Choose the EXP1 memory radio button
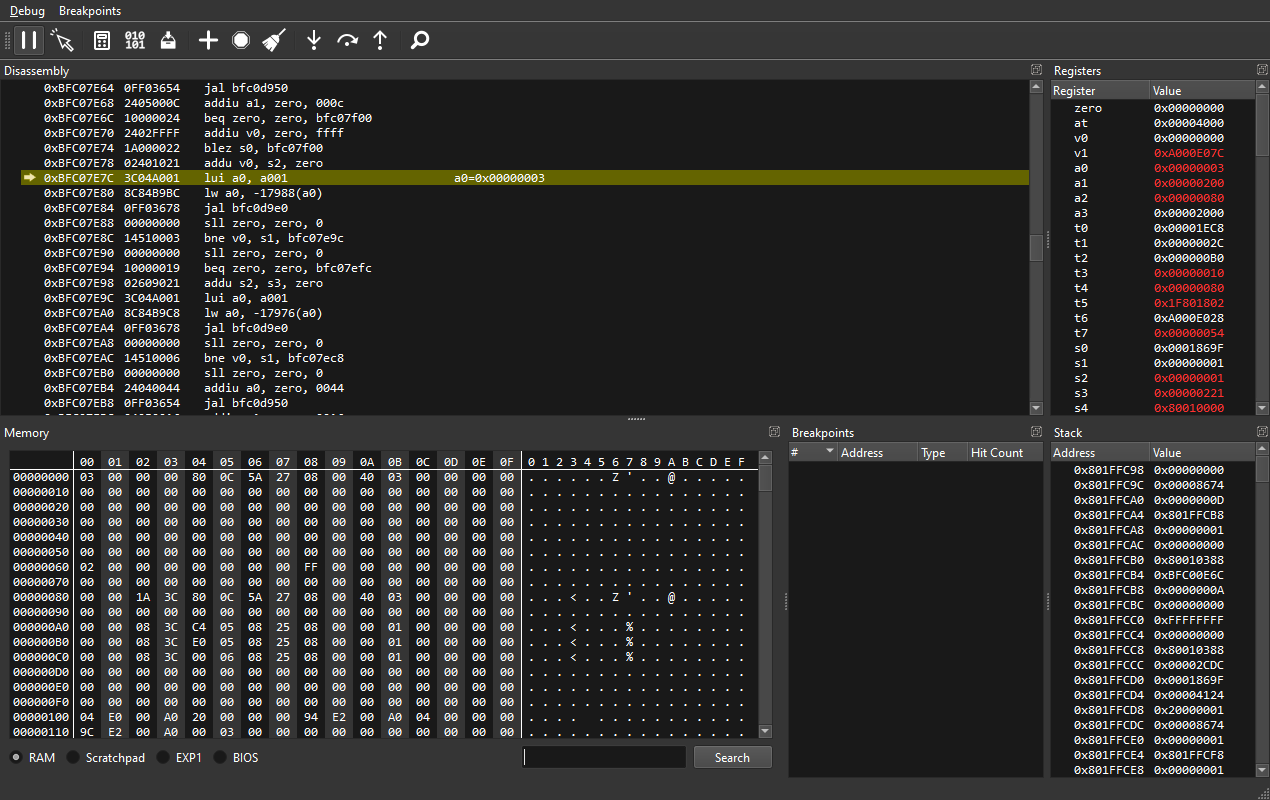Viewport: 1270px width, 800px height. pos(163,758)
